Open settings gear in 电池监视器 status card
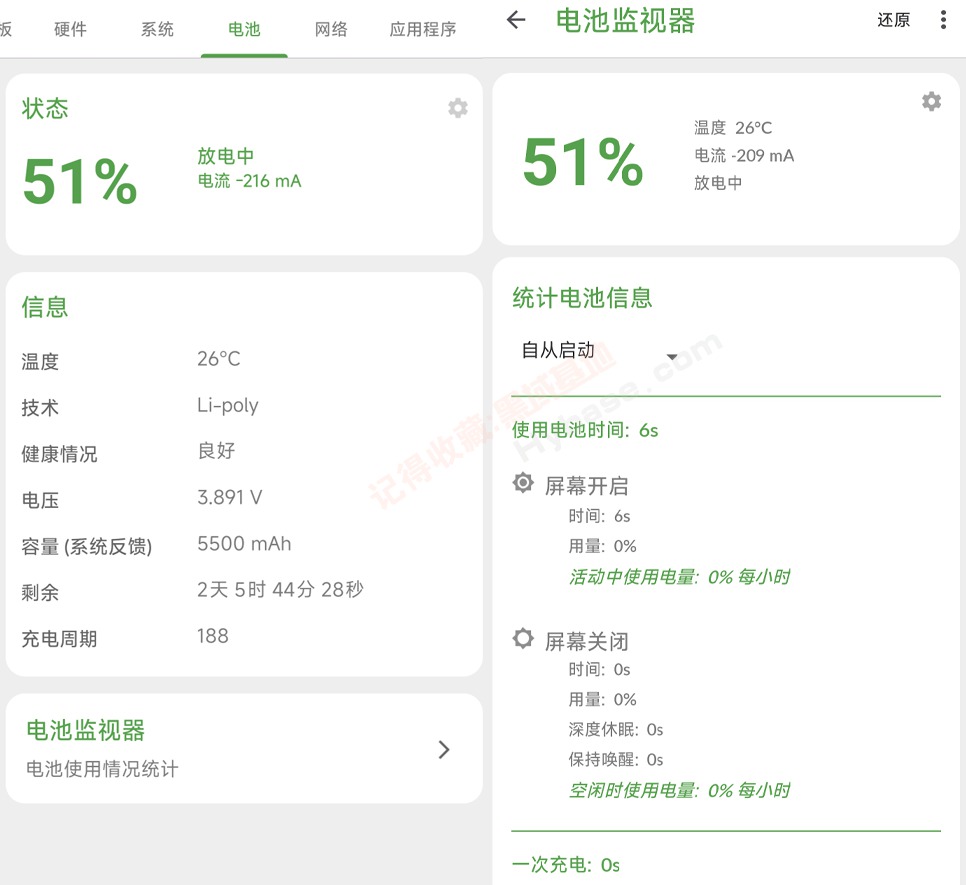 click(x=931, y=101)
